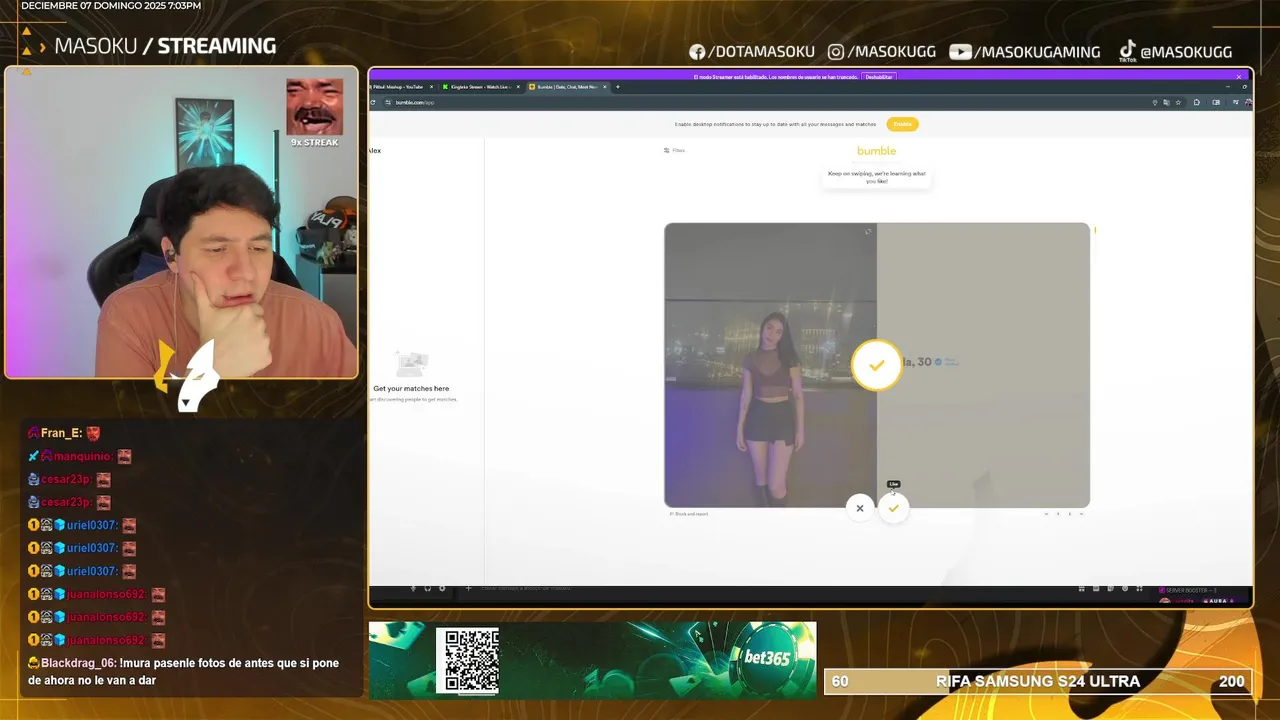
Task: Expand the profile photo with corner icon
Action: click(x=868, y=231)
